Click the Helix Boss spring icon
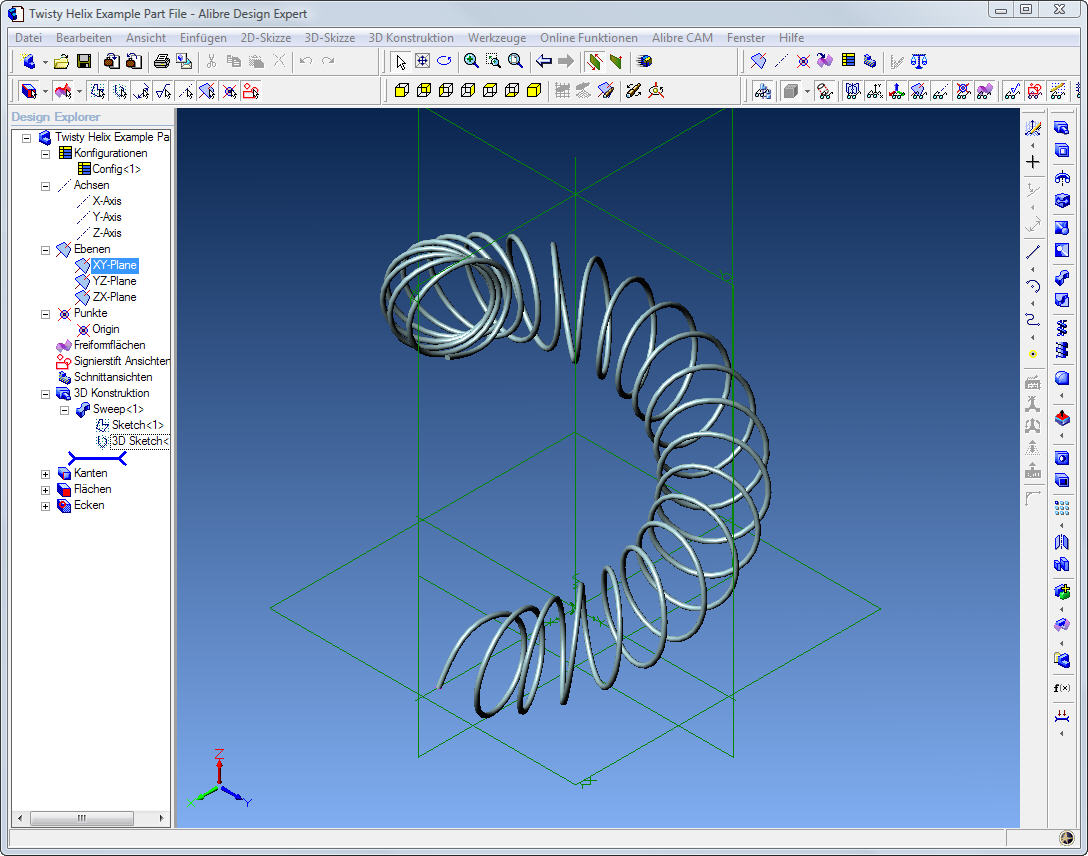This screenshot has width=1088, height=856. tap(1062, 327)
